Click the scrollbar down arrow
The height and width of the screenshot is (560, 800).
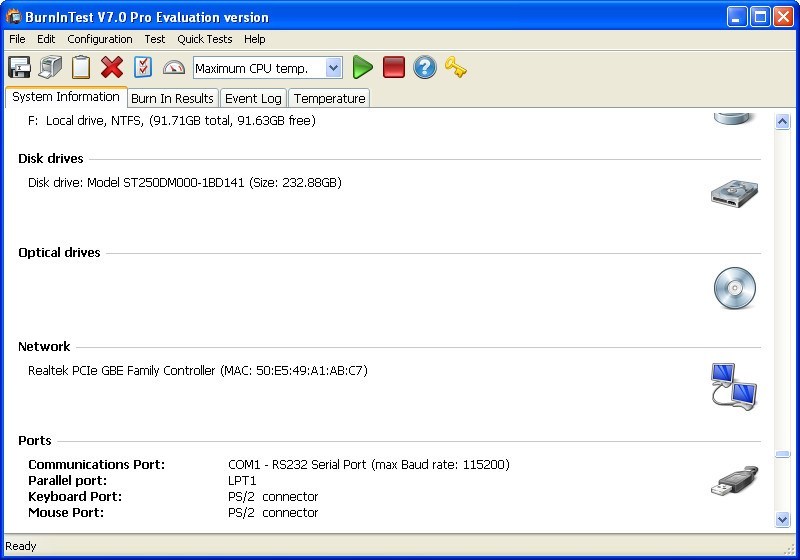pyautogui.click(x=782, y=519)
